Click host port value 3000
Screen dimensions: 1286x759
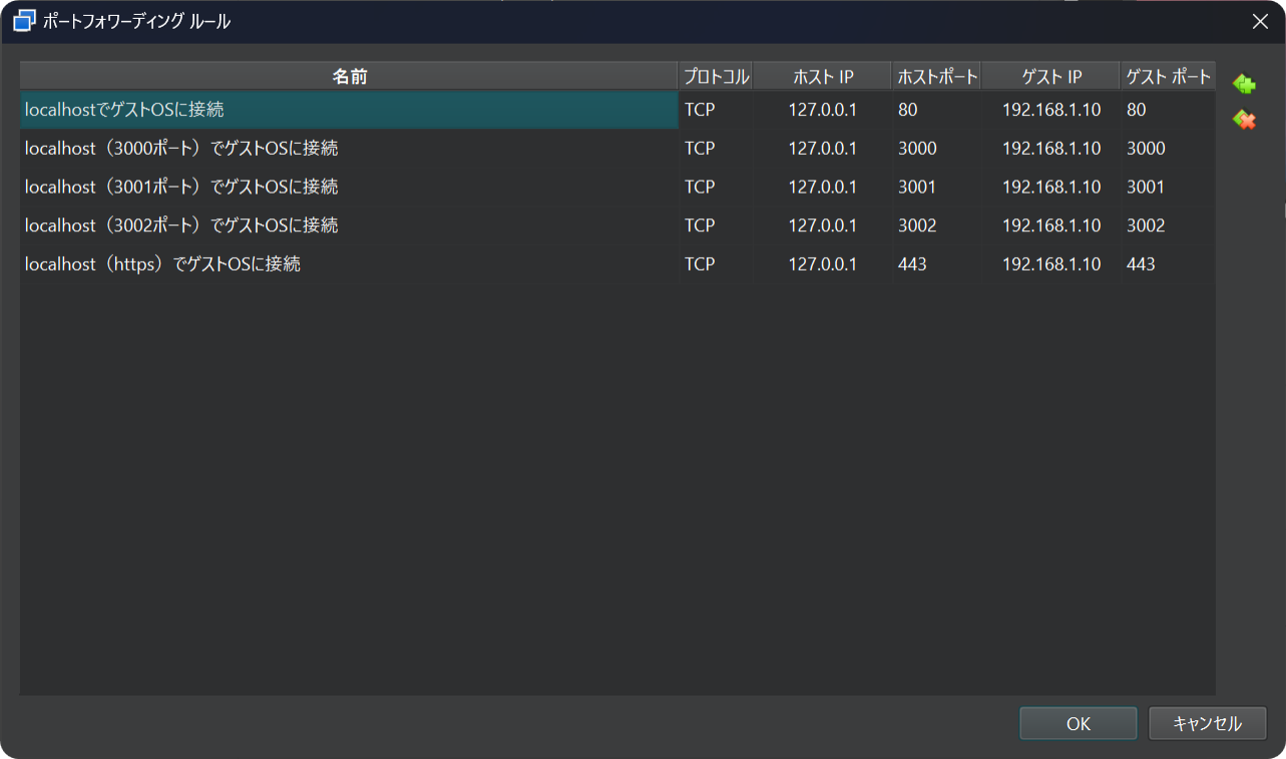click(917, 148)
